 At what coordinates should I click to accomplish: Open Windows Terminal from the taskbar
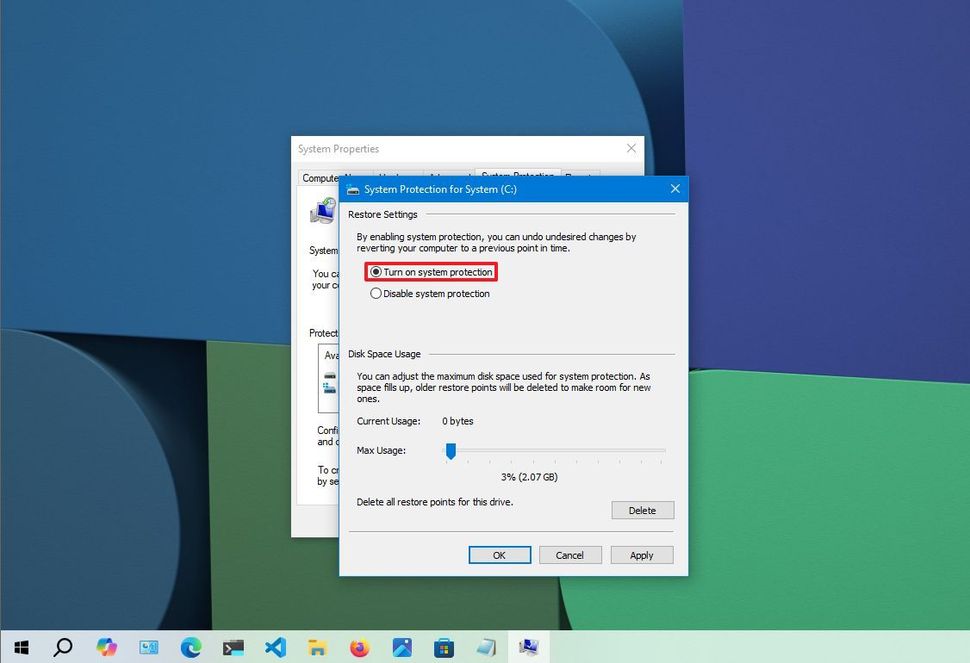233,647
